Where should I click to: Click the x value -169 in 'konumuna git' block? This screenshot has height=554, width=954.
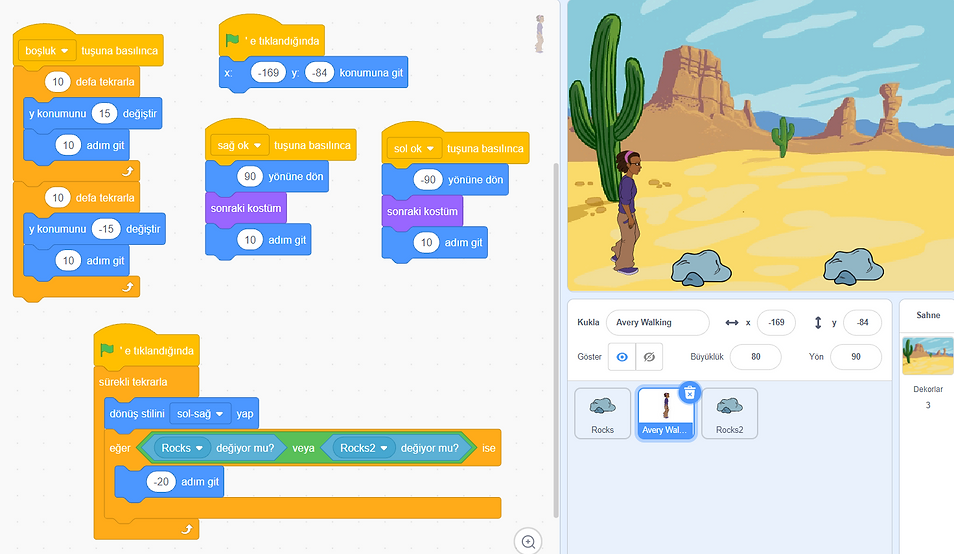click(x=268, y=73)
